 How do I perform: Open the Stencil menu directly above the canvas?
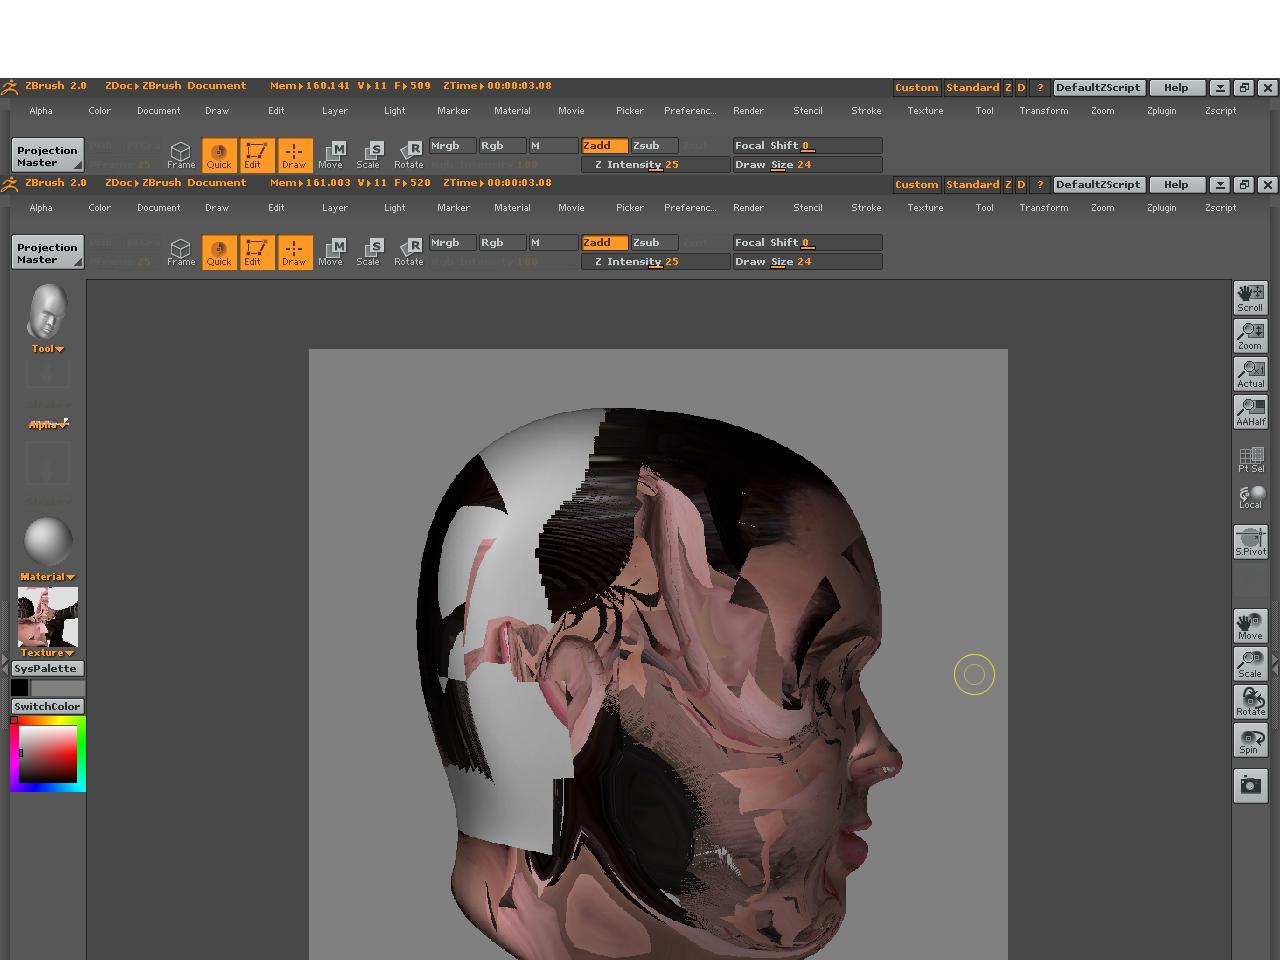click(x=807, y=208)
